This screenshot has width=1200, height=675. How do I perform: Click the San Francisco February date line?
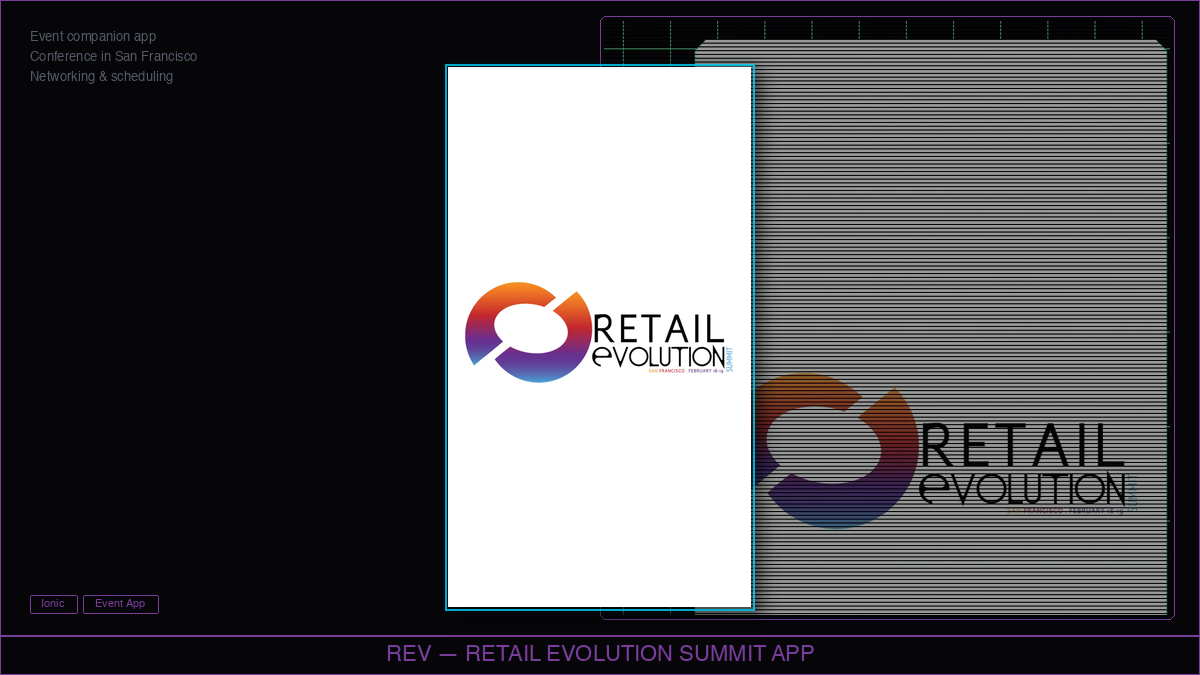[685, 371]
